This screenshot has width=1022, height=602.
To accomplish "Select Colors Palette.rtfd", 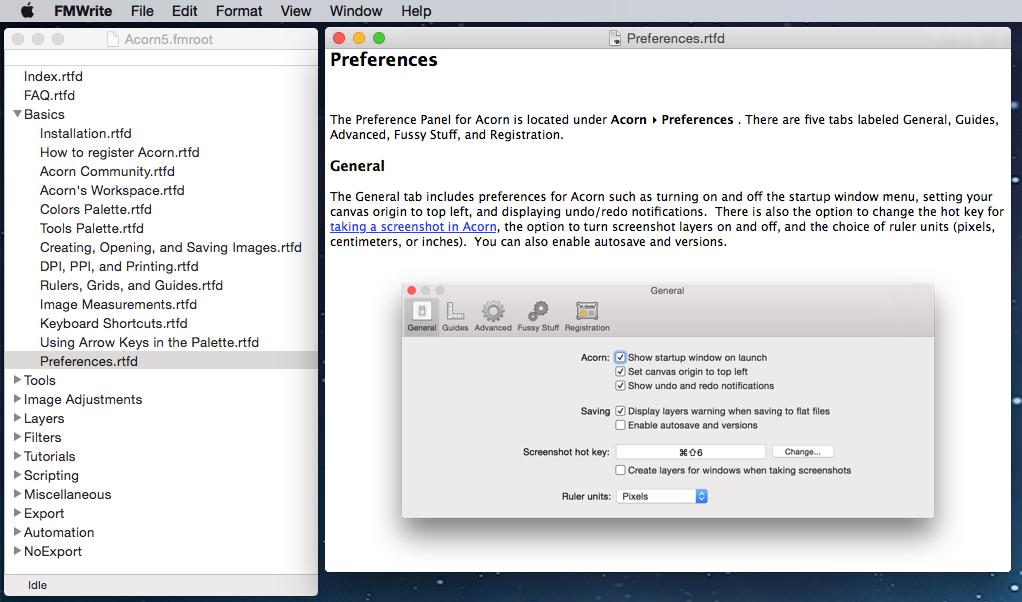I will click(x=96, y=209).
